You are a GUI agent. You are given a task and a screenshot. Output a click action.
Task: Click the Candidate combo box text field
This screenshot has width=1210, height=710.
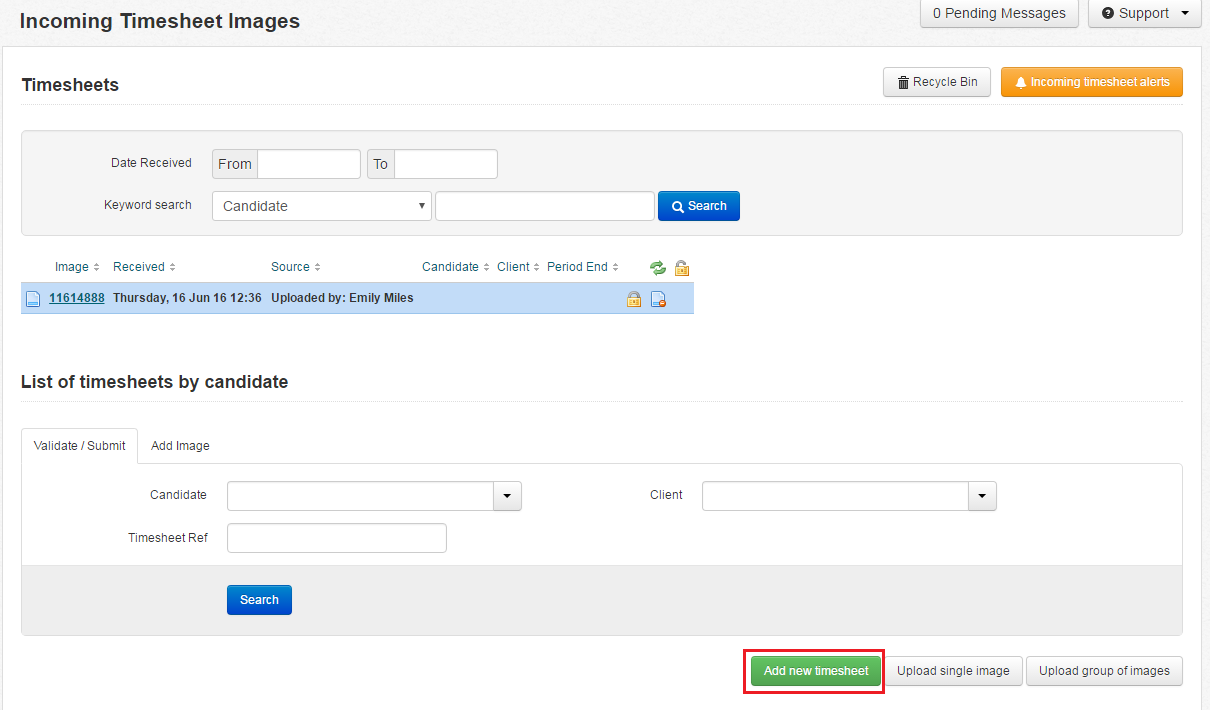point(360,496)
